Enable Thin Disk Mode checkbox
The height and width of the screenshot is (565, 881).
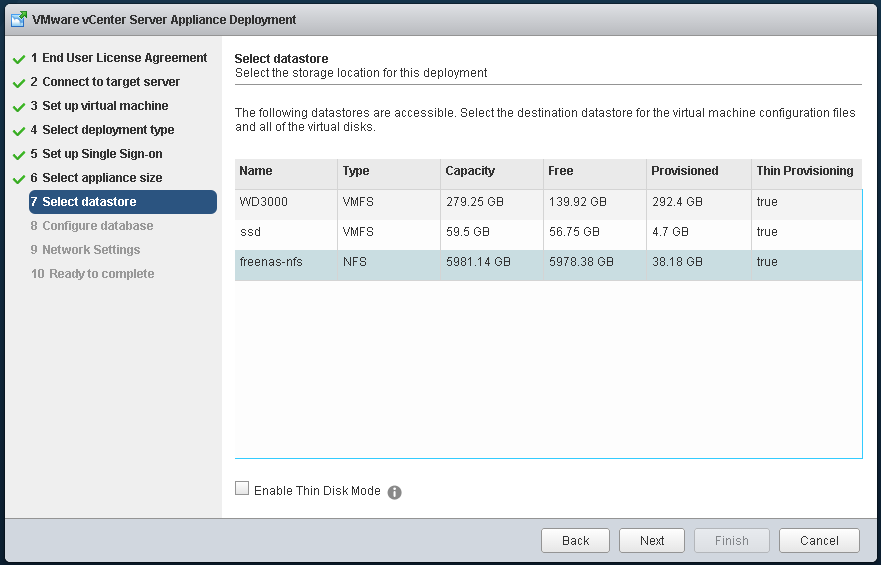(242, 488)
